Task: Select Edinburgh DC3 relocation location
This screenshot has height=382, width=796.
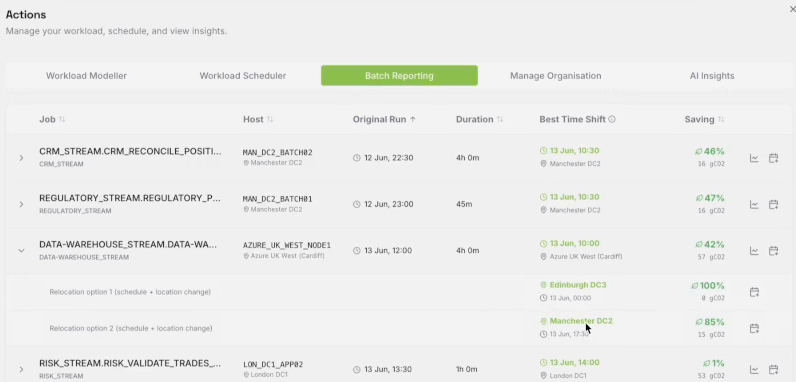Action: pyautogui.click(x=578, y=285)
